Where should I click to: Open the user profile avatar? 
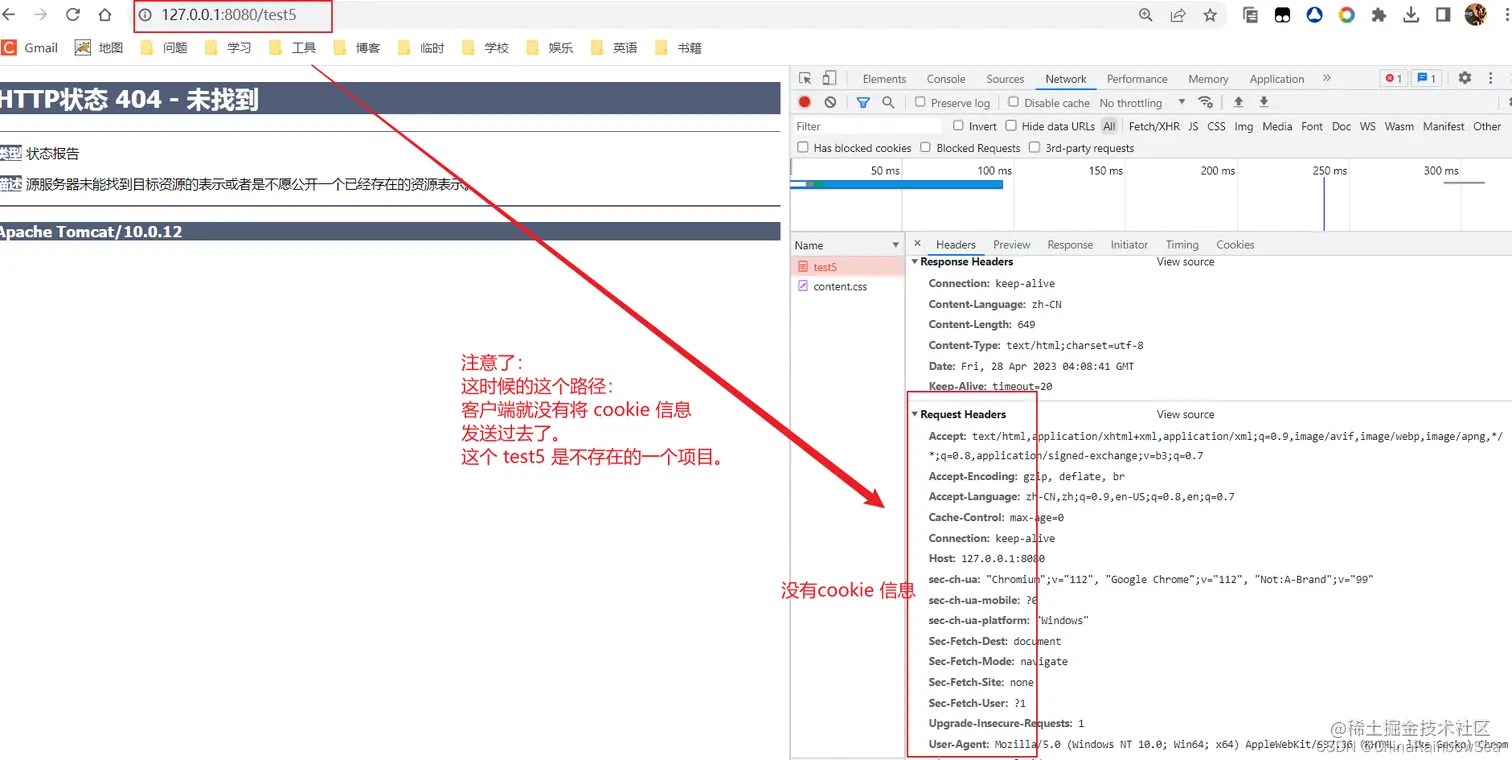(x=1475, y=14)
